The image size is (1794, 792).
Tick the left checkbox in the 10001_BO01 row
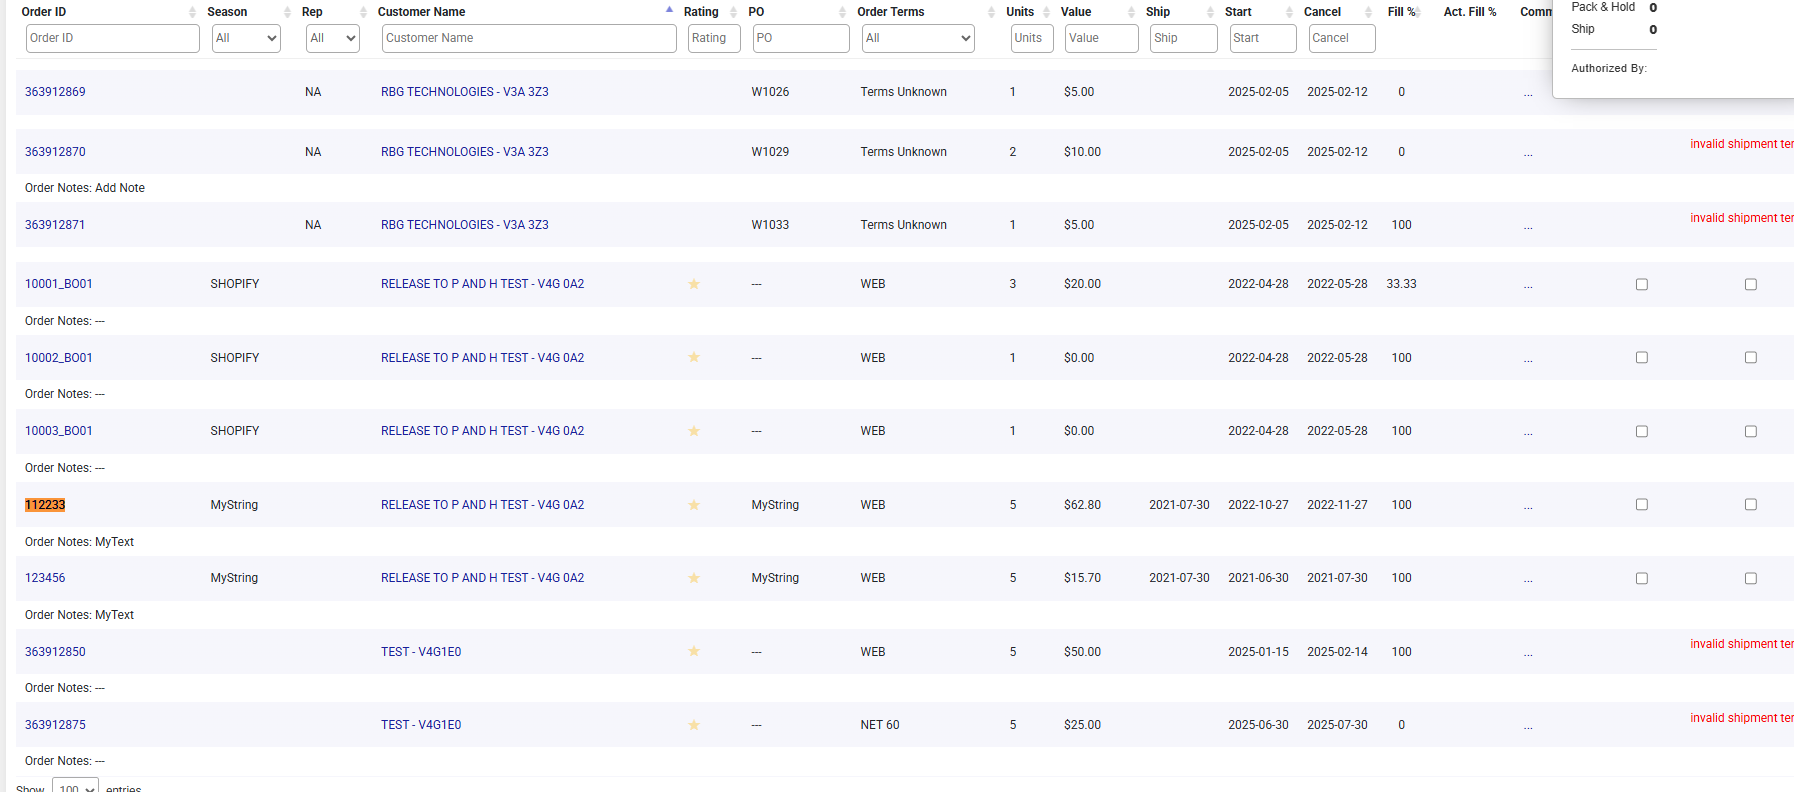1641,285
